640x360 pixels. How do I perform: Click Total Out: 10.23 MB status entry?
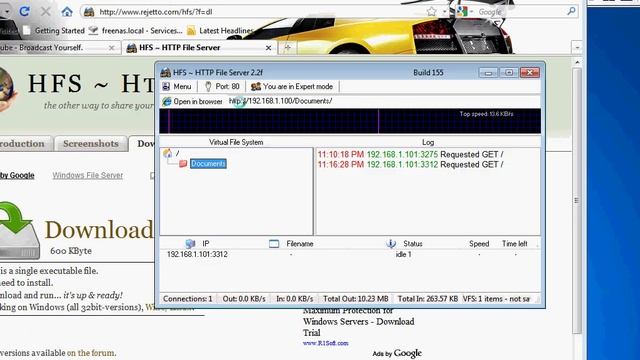point(356,299)
